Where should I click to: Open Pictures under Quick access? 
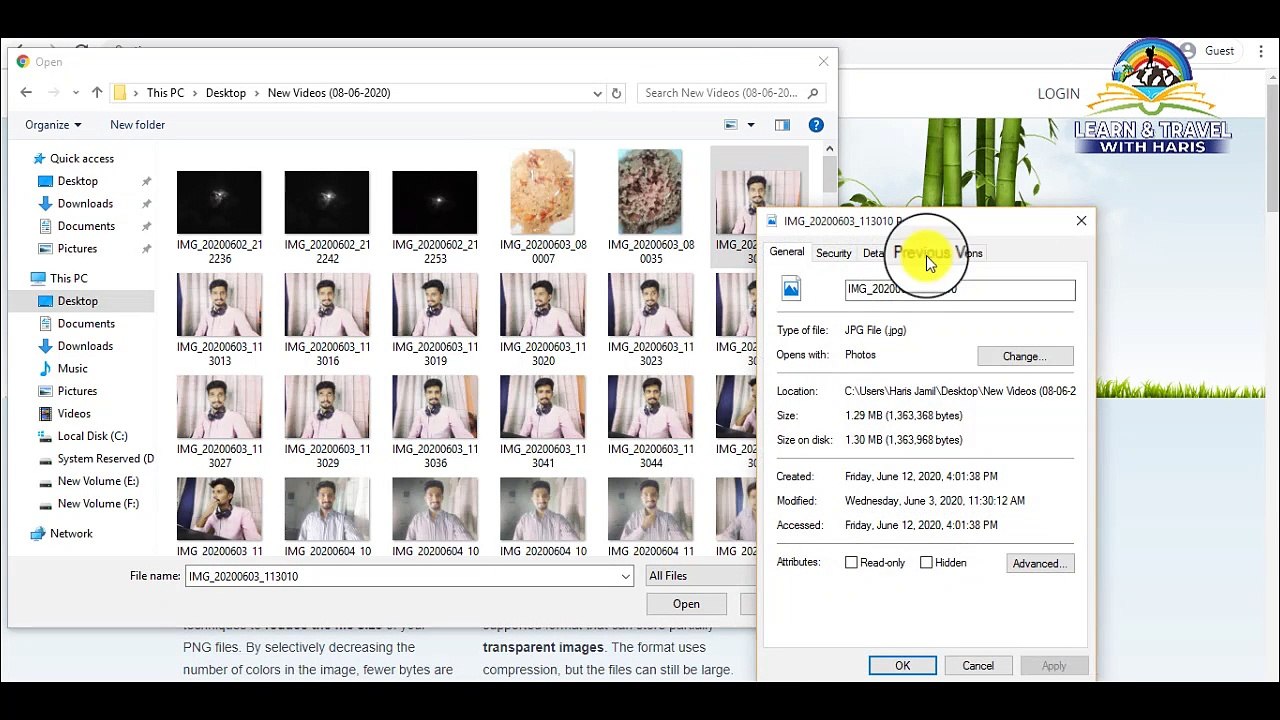pyautogui.click(x=77, y=249)
